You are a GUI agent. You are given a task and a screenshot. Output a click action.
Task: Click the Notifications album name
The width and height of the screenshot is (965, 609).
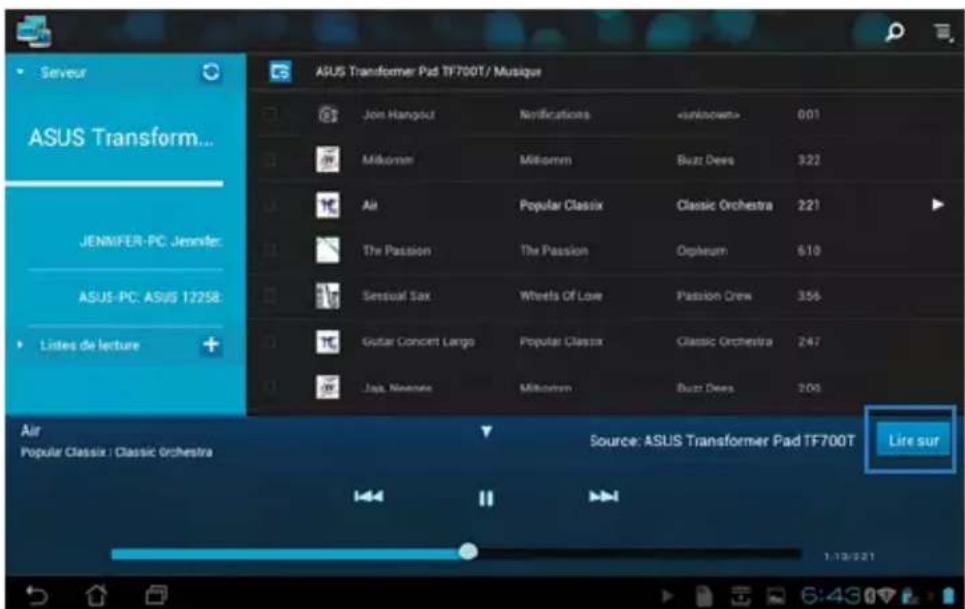click(x=555, y=115)
